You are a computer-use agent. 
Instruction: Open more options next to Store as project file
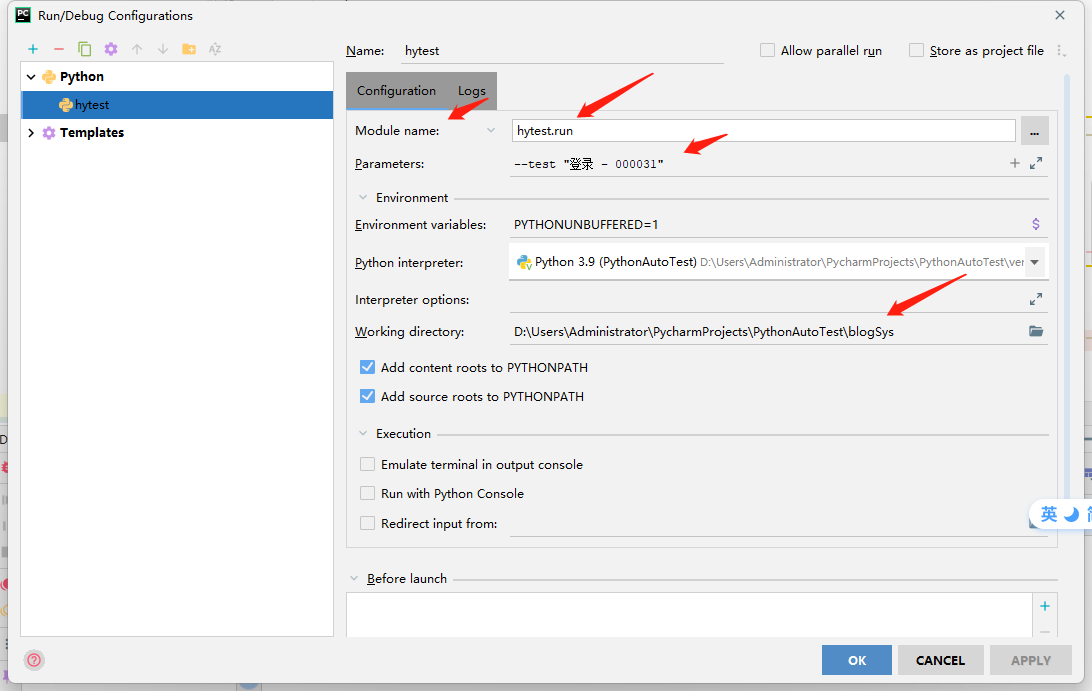(x=1061, y=51)
